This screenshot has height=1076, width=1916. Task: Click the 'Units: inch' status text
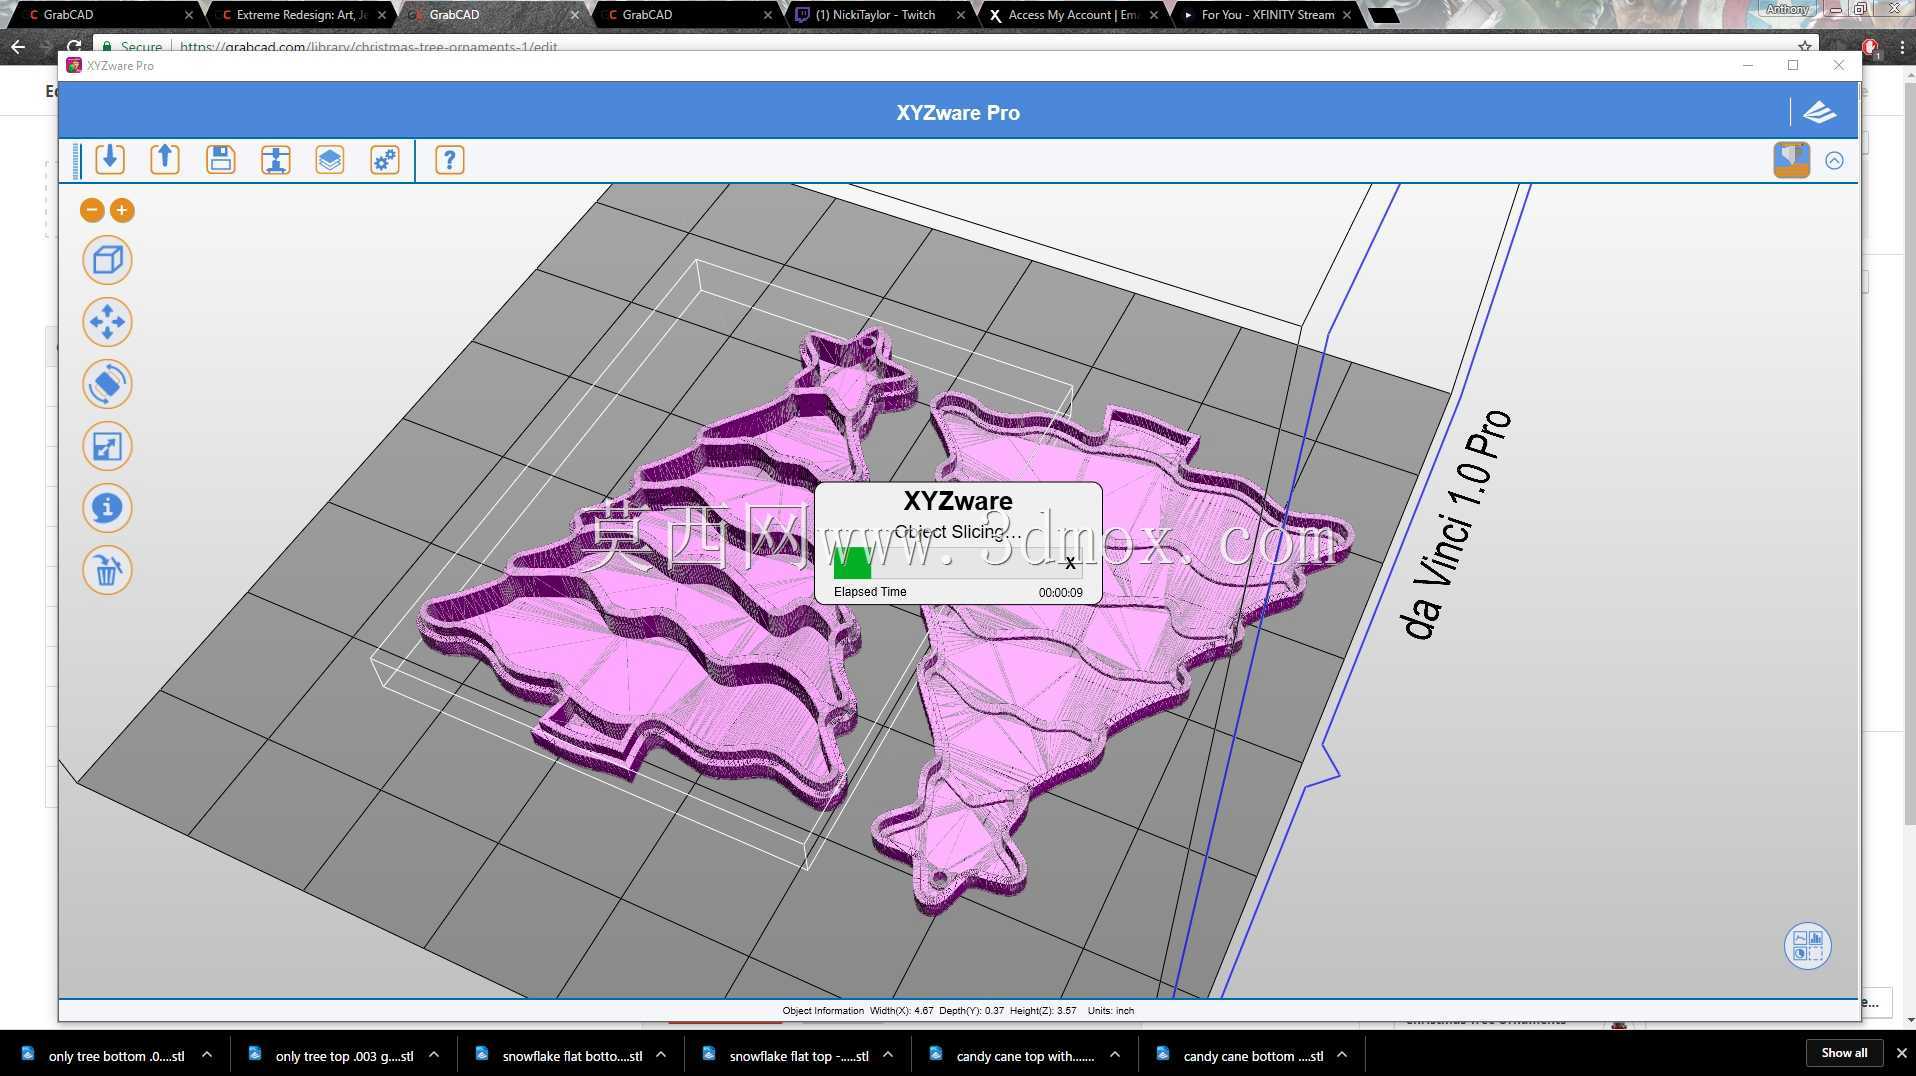click(1111, 1010)
